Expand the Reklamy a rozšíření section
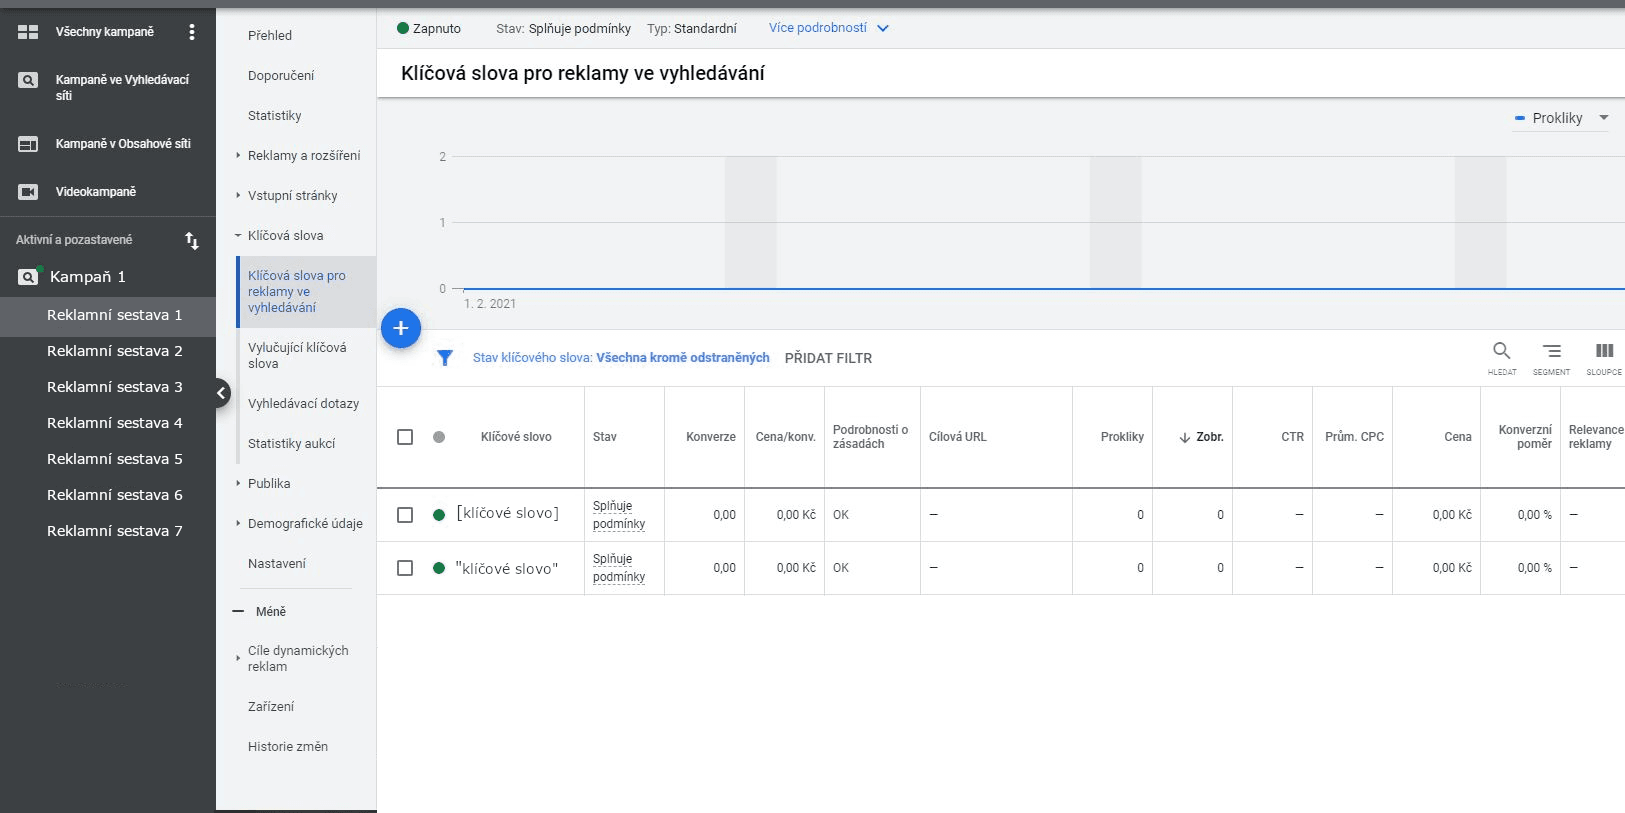This screenshot has height=813, width=1625. pyautogui.click(x=304, y=156)
